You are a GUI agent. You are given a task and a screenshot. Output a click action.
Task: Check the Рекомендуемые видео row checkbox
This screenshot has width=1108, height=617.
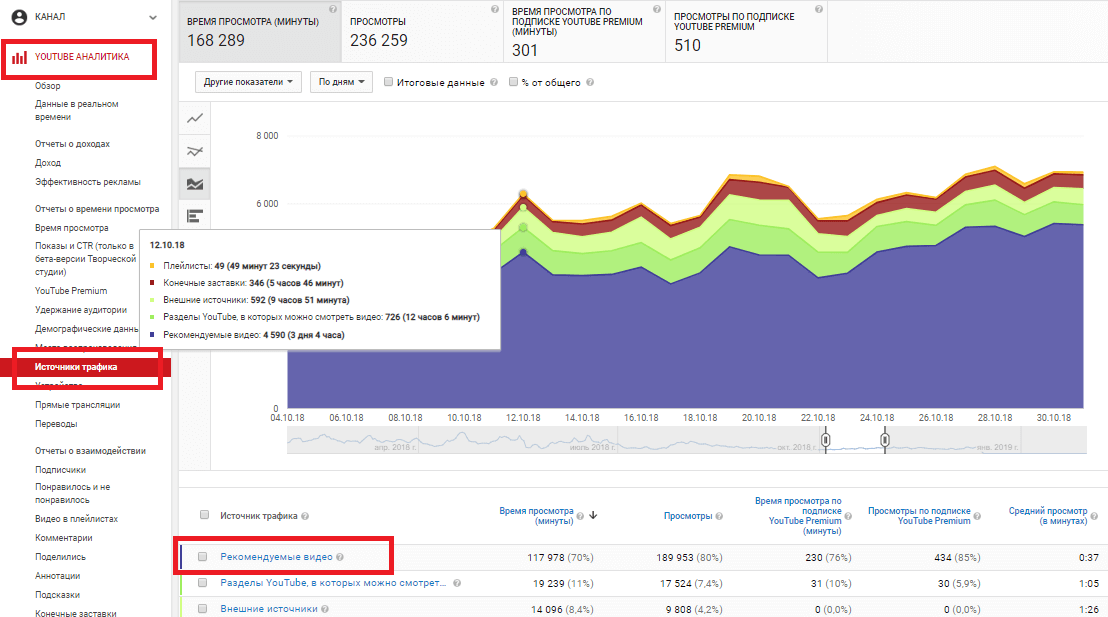(204, 557)
